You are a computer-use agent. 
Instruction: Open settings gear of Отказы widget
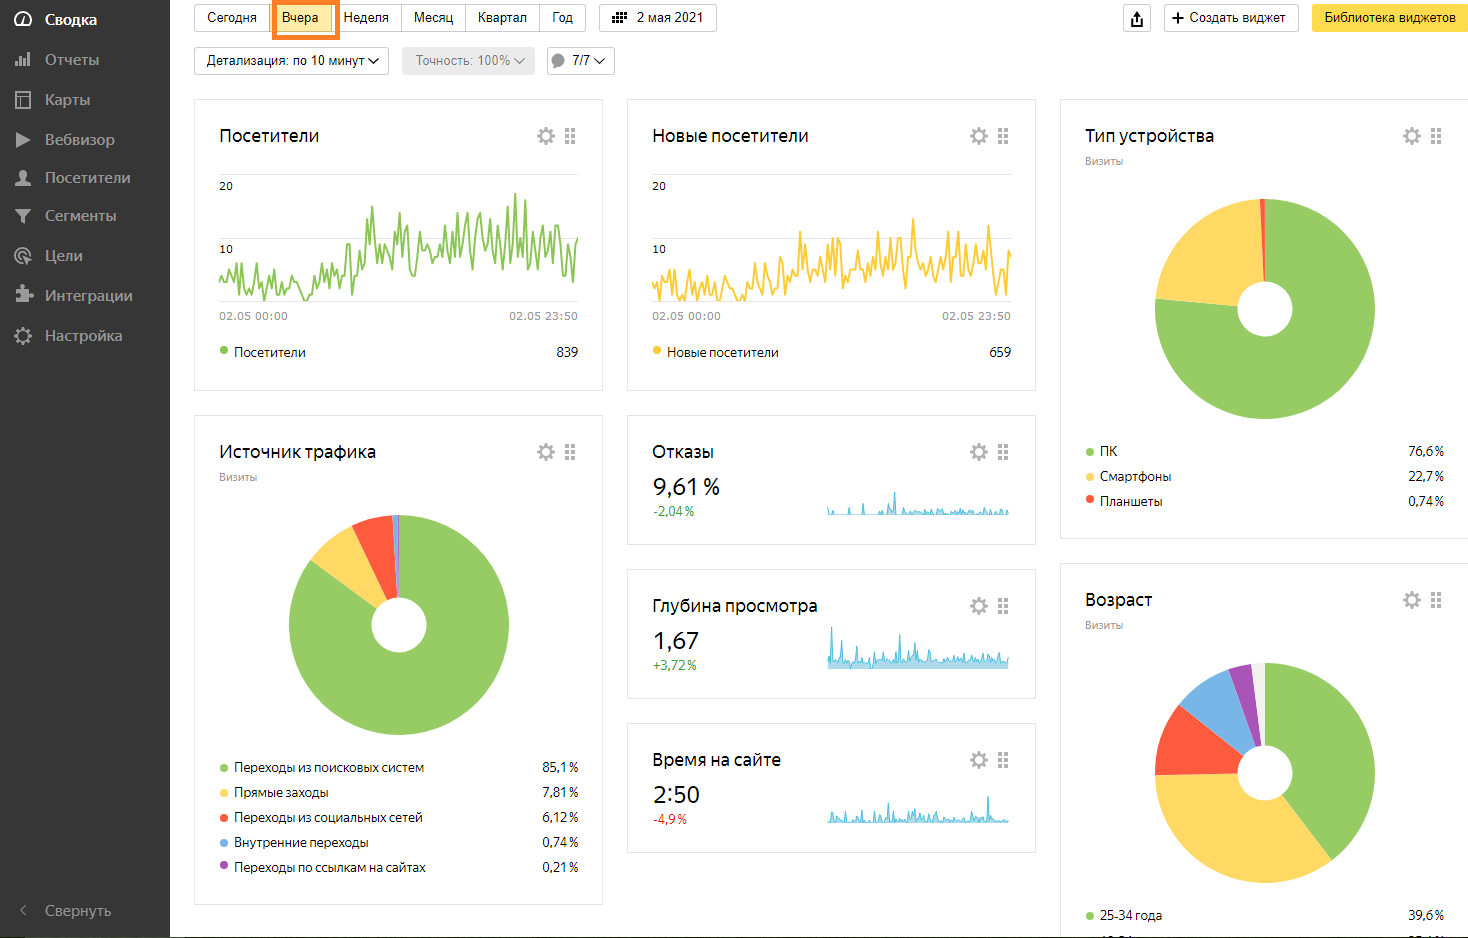pos(978,452)
